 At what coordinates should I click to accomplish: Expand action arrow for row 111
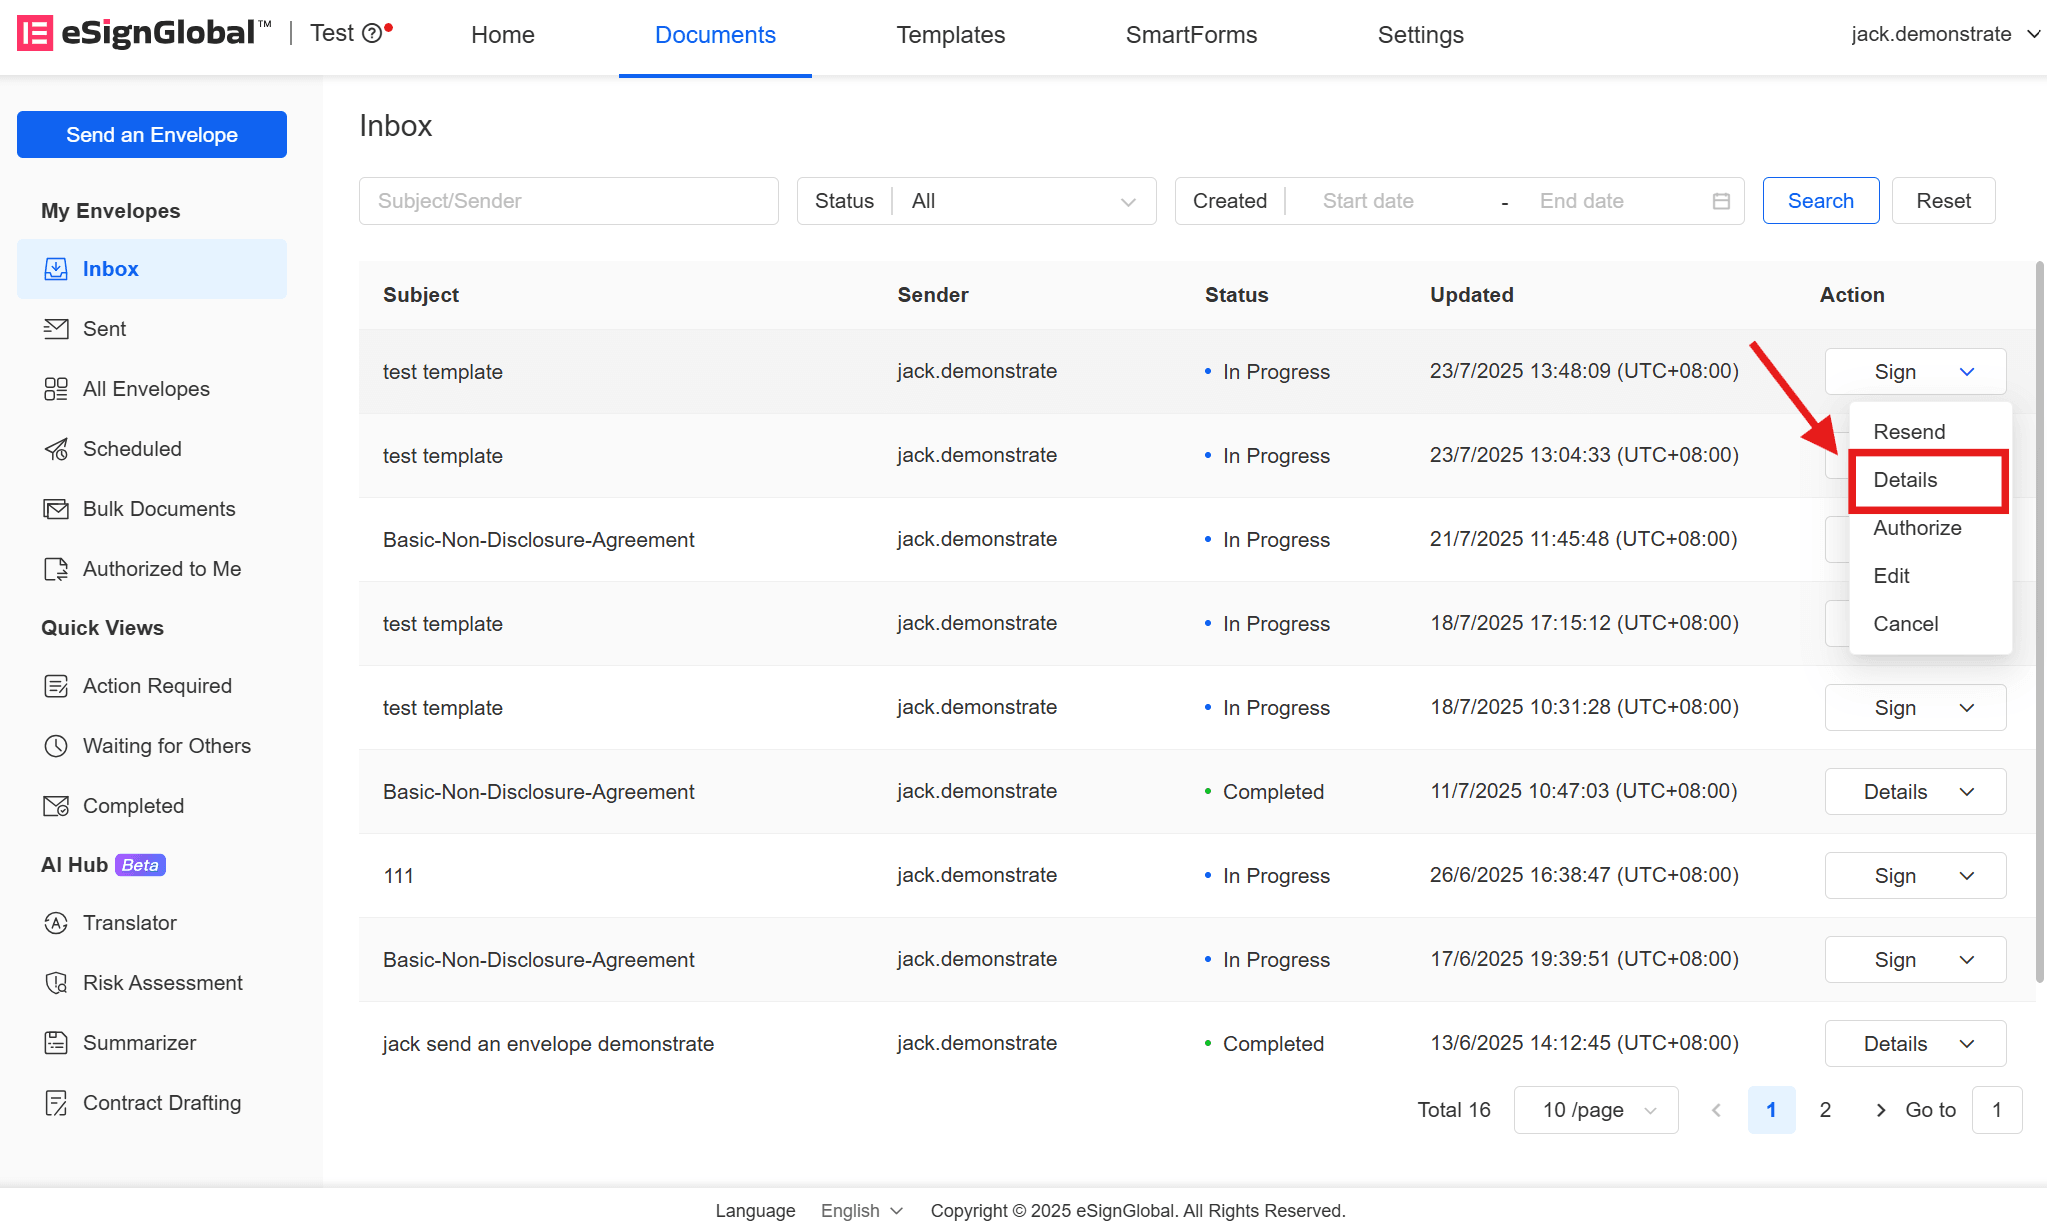tap(1967, 876)
